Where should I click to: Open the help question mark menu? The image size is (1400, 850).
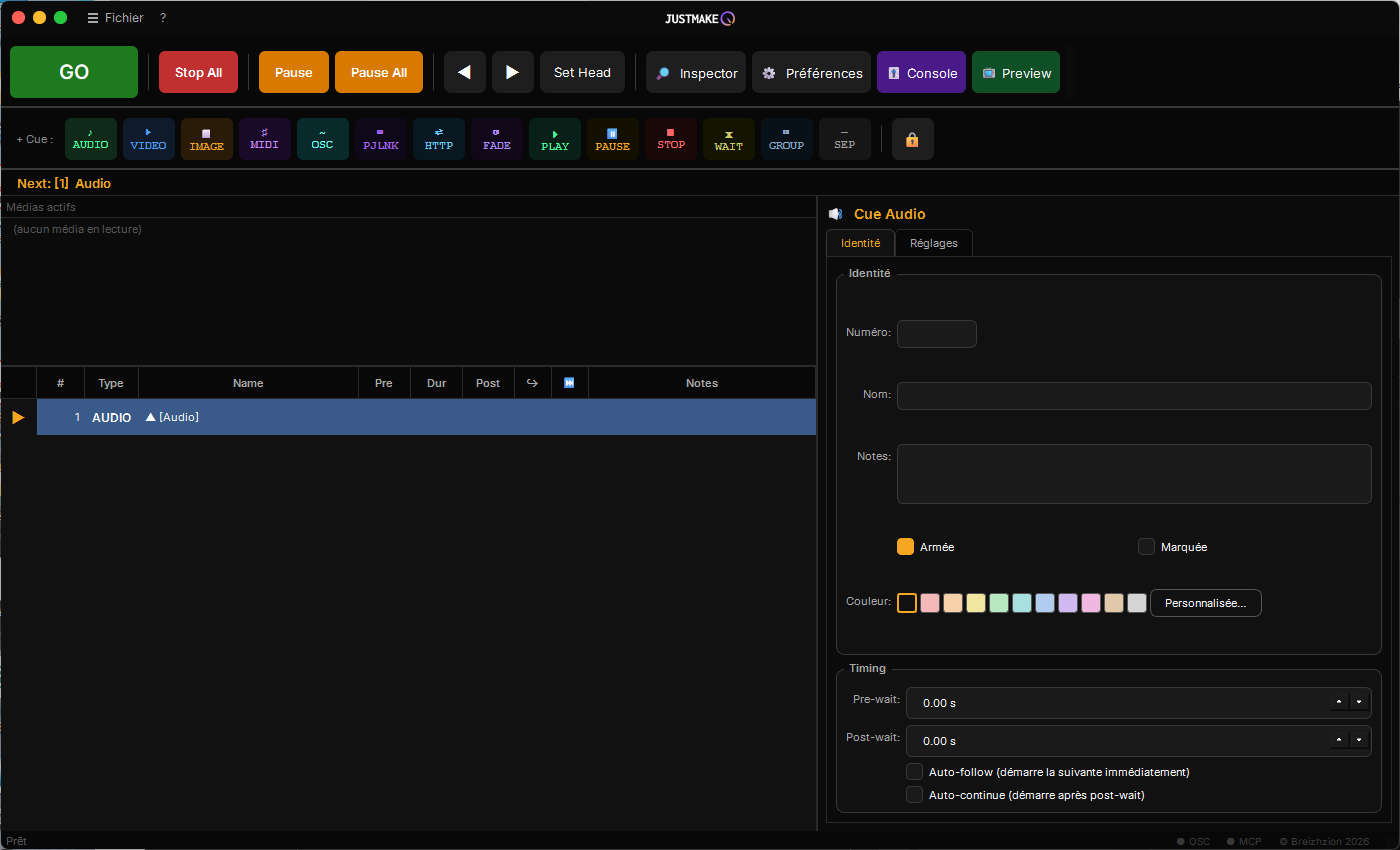click(163, 18)
